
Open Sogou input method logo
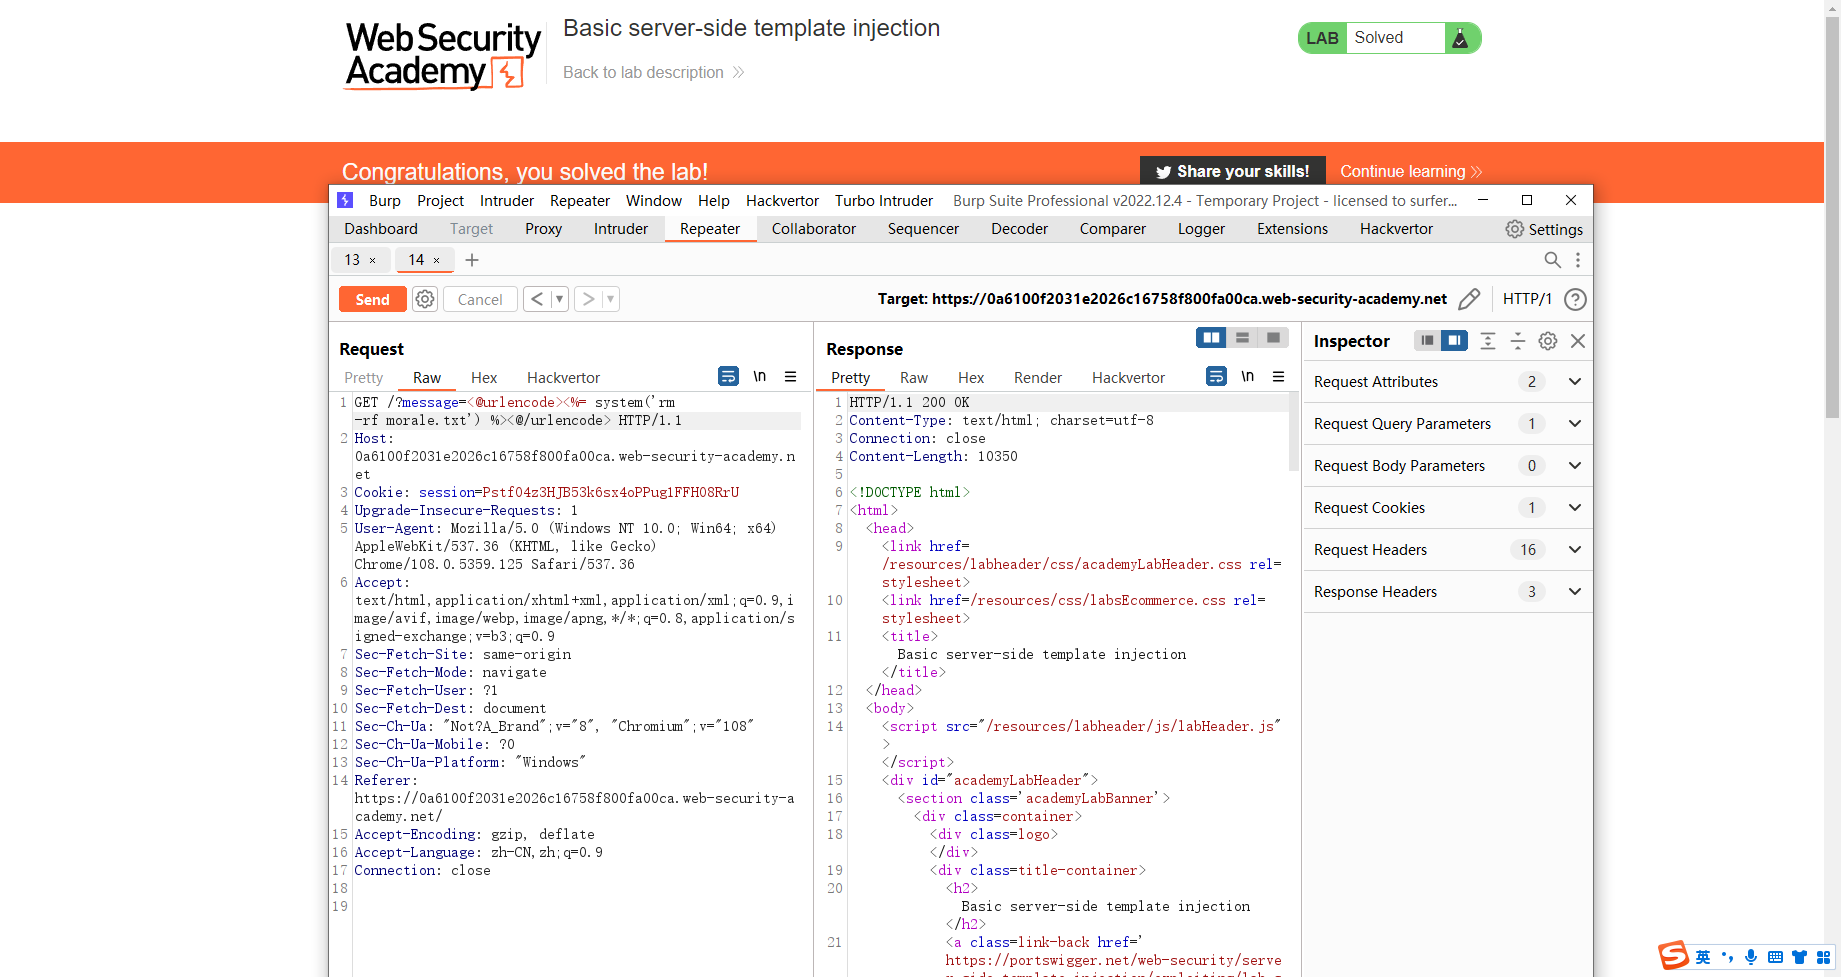[x=1673, y=956]
